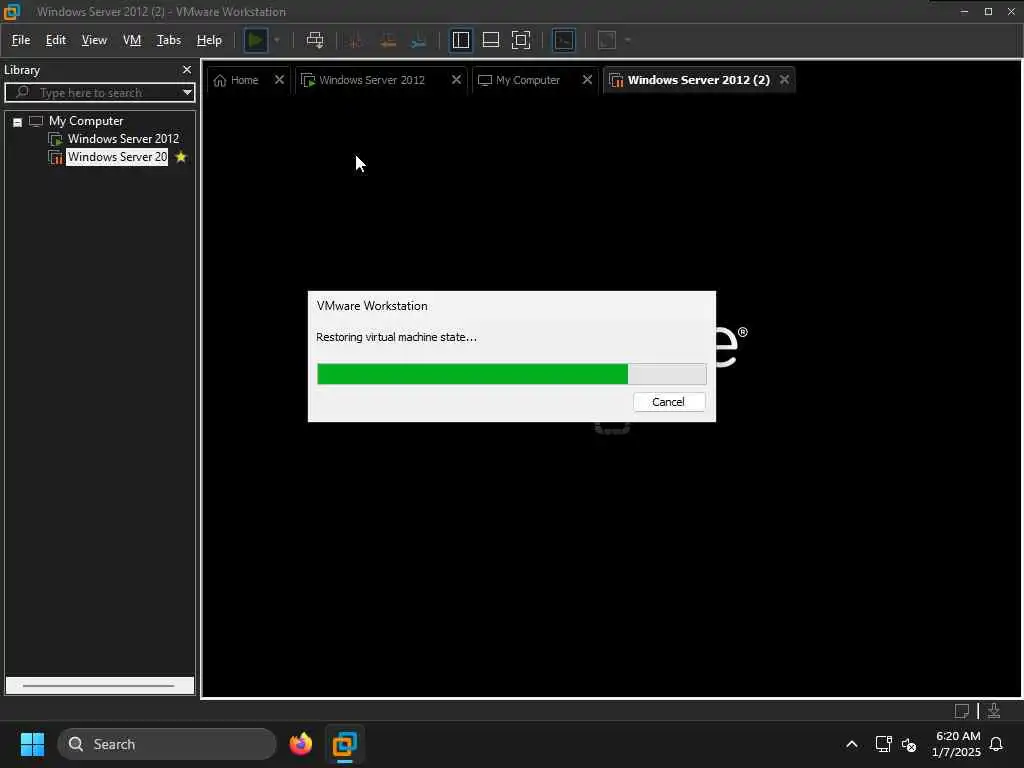The image size is (1024, 768).
Task: Open the Windows Start menu
Action: point(32,744)
